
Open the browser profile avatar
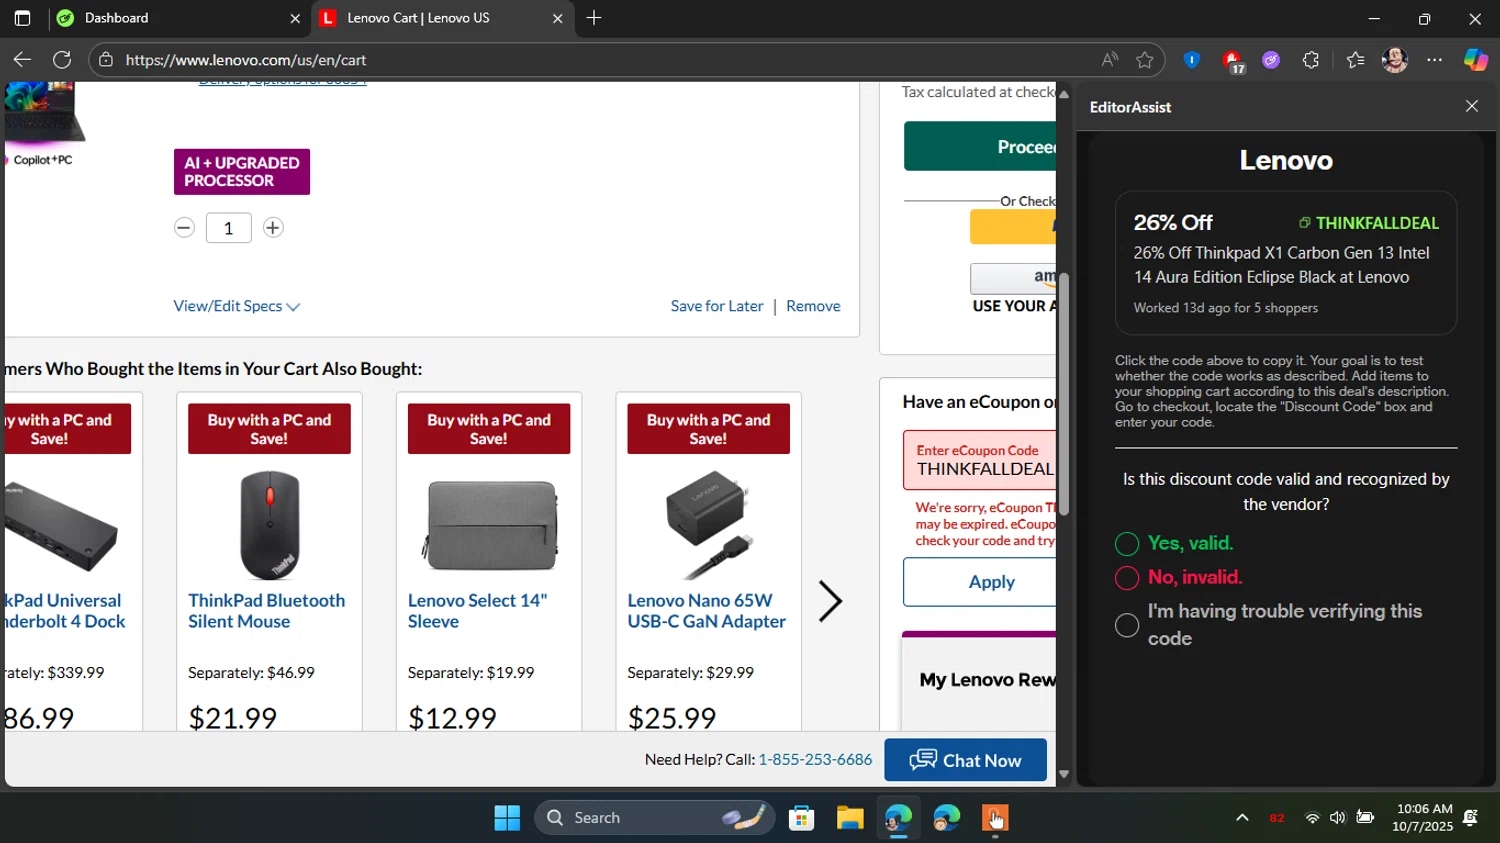click(x=1395, y=60)
